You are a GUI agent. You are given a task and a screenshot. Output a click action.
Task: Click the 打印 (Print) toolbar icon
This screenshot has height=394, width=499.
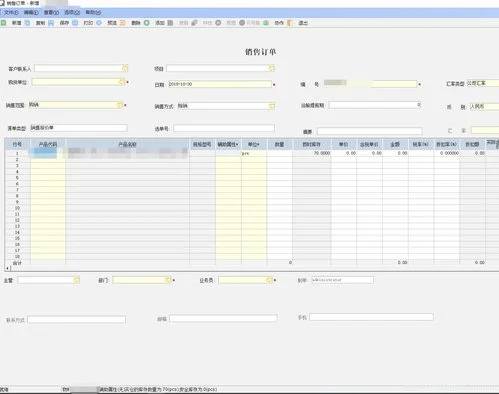[75, 23]
